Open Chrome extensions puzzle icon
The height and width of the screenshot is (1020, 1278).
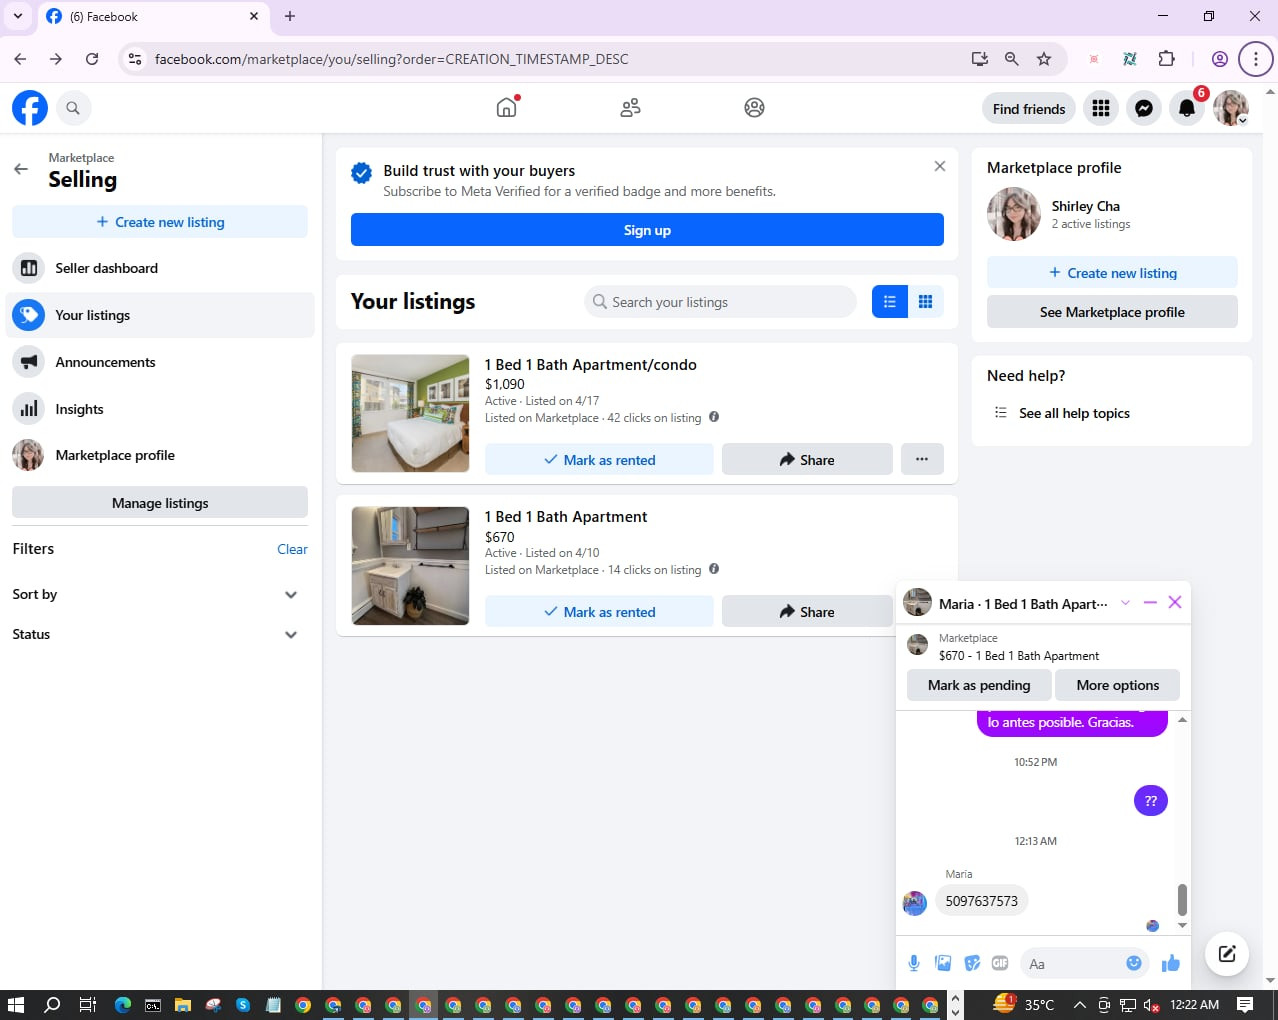click(1166, 59)
